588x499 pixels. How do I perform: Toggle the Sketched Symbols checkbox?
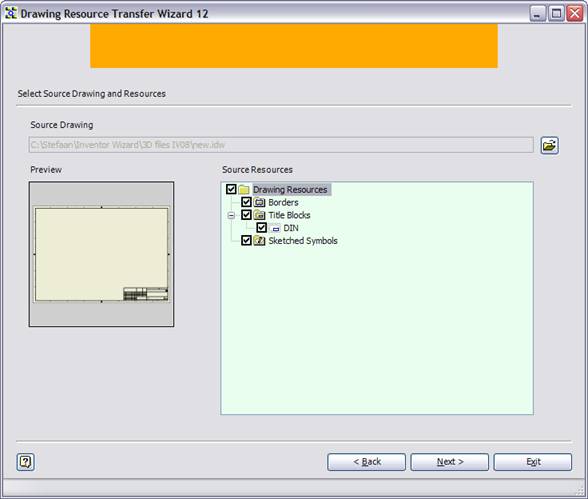point(246,240)
